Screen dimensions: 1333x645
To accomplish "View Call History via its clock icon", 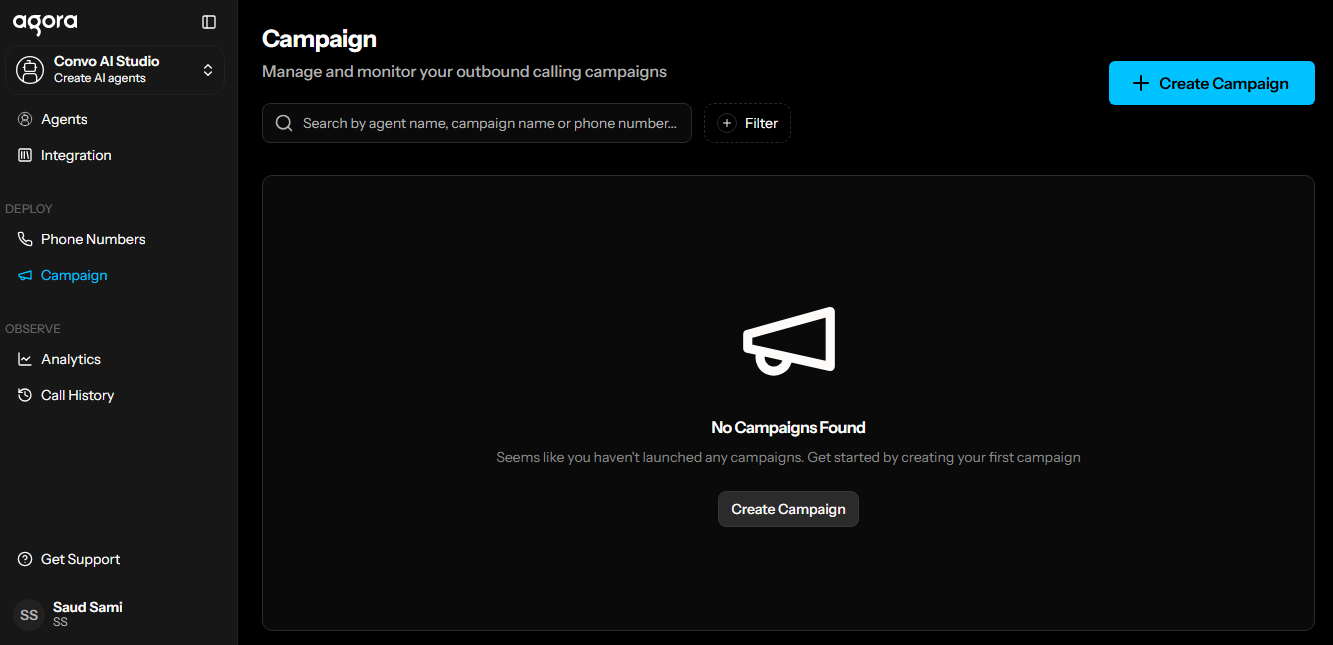I will coord(24,394).
